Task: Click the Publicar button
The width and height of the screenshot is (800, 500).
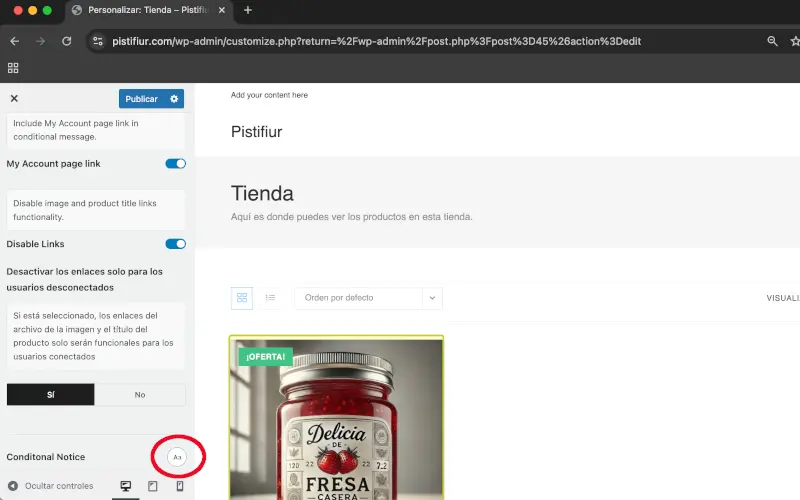Action: click(142, 98)
